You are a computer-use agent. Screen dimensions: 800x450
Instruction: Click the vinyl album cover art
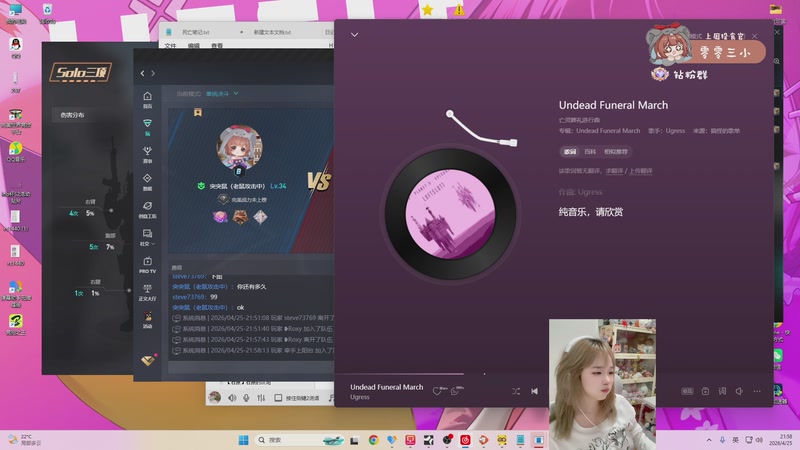pyautogui.click(x=450, y=214)
